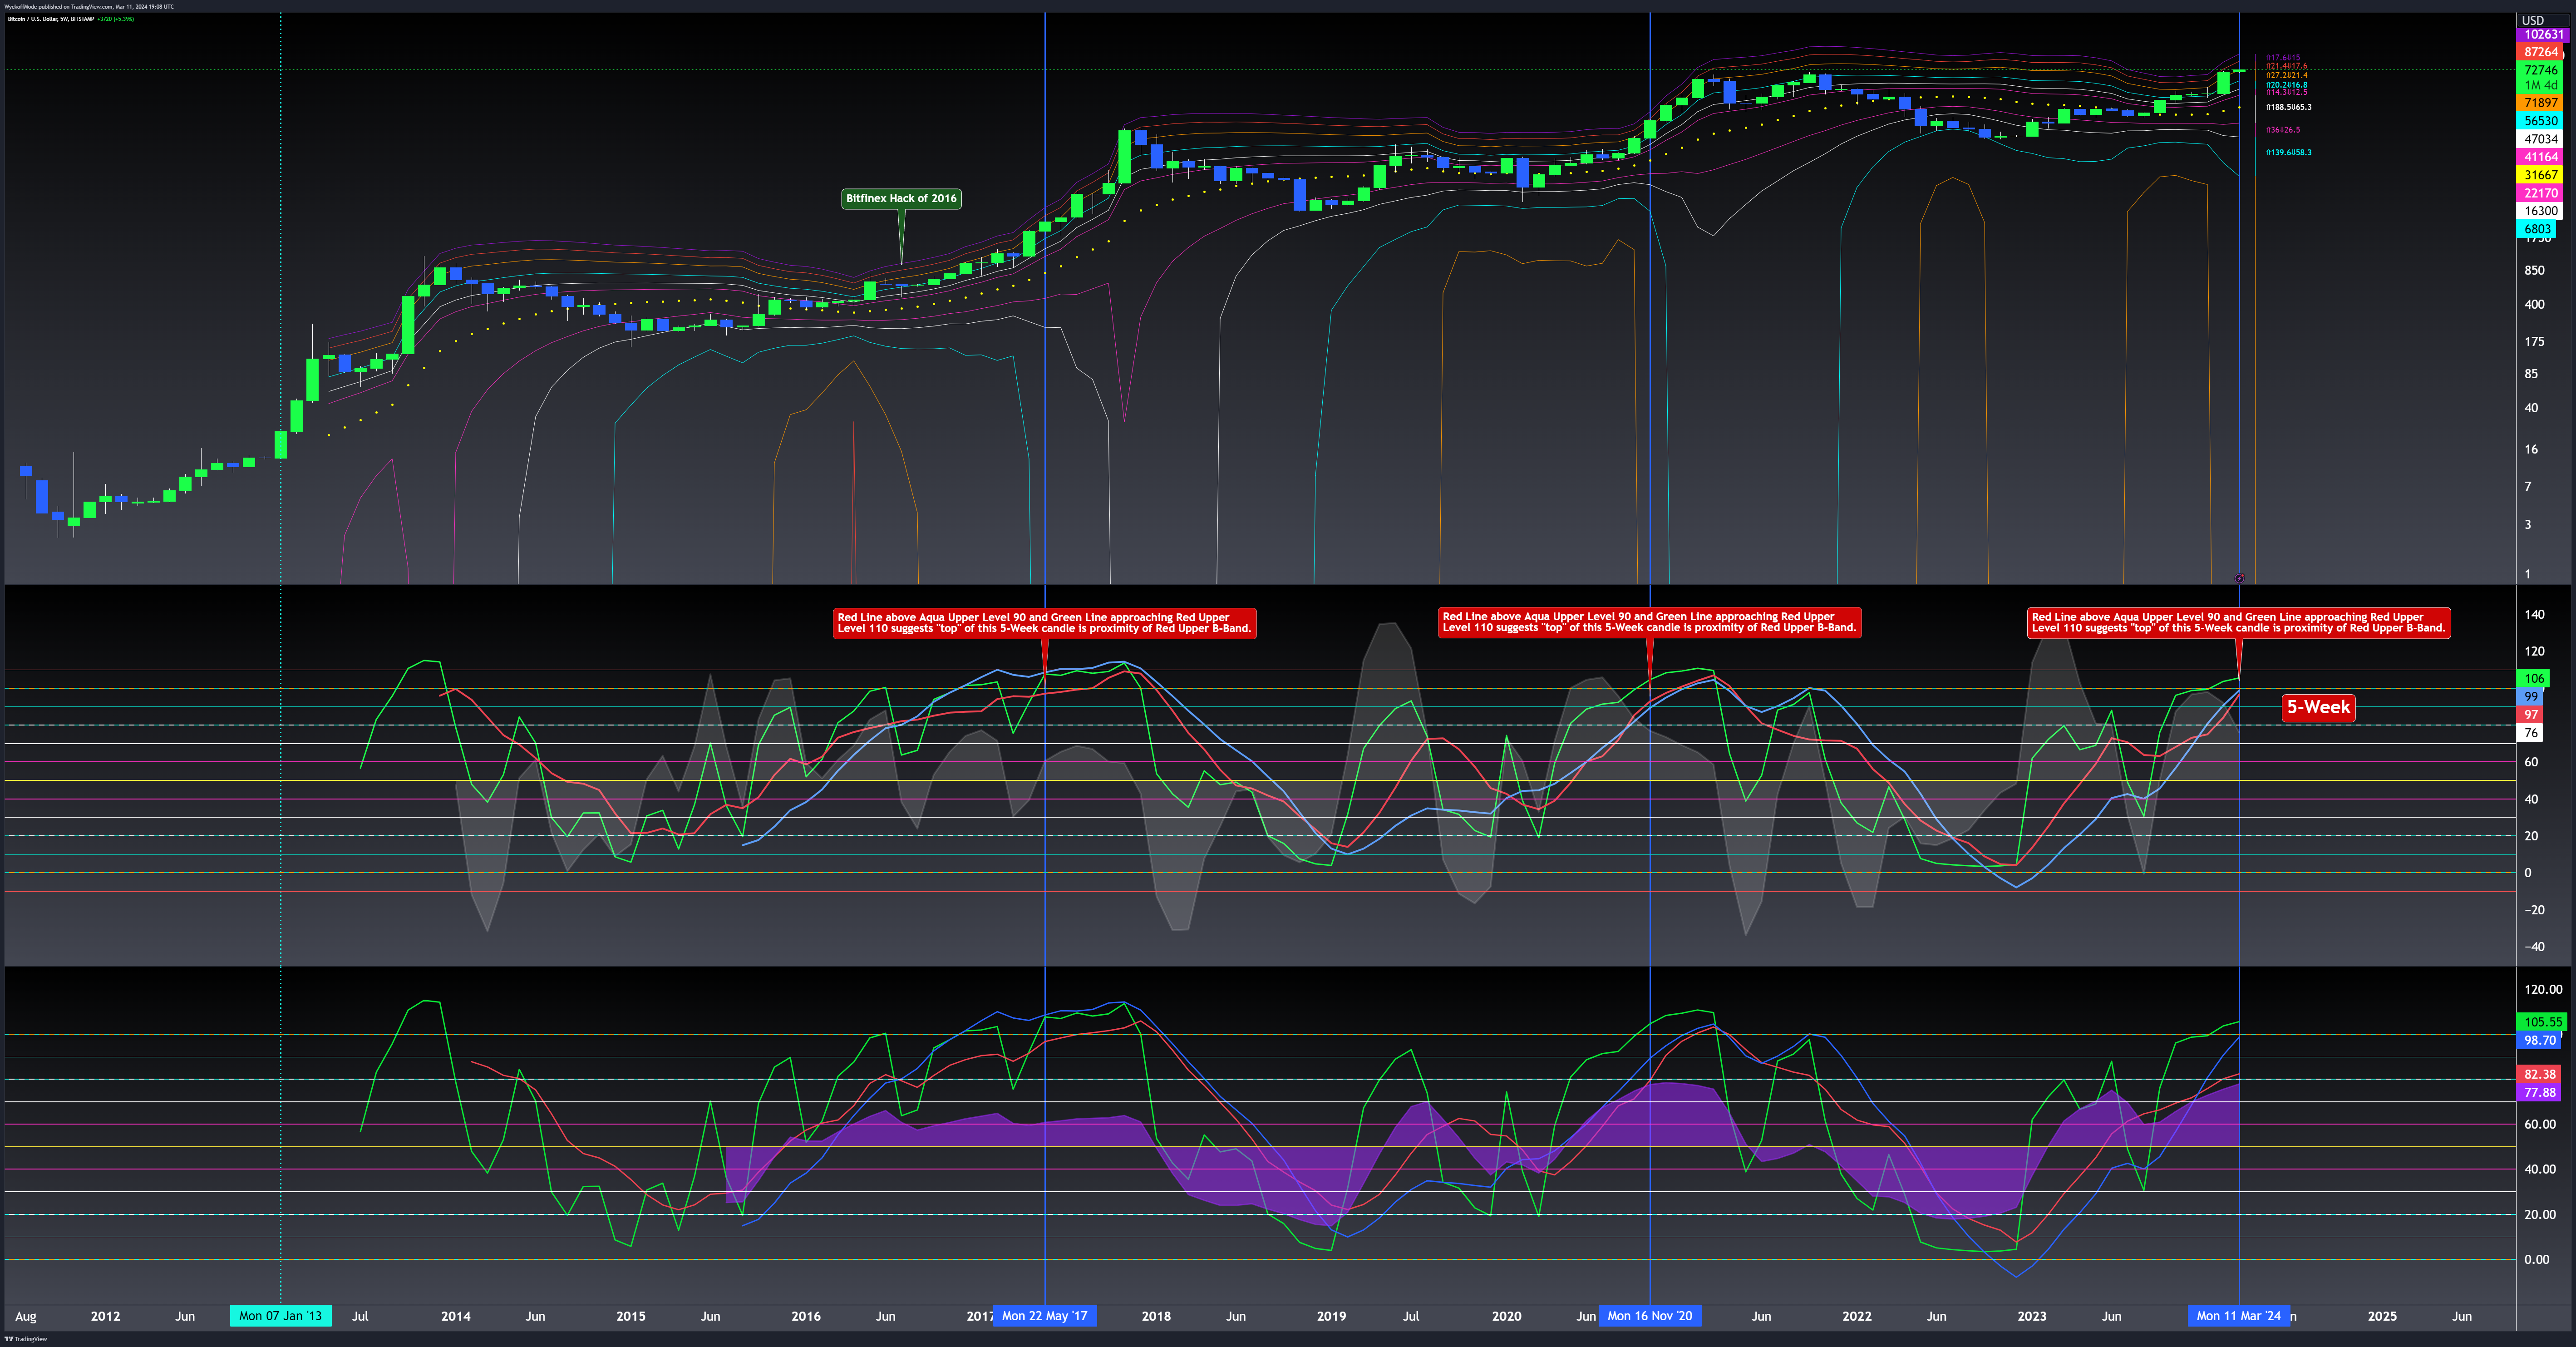Viewport: 2576px width, 1347px height.
Task: Select the red 5-Week label
Action: [x=2318, y=707]
